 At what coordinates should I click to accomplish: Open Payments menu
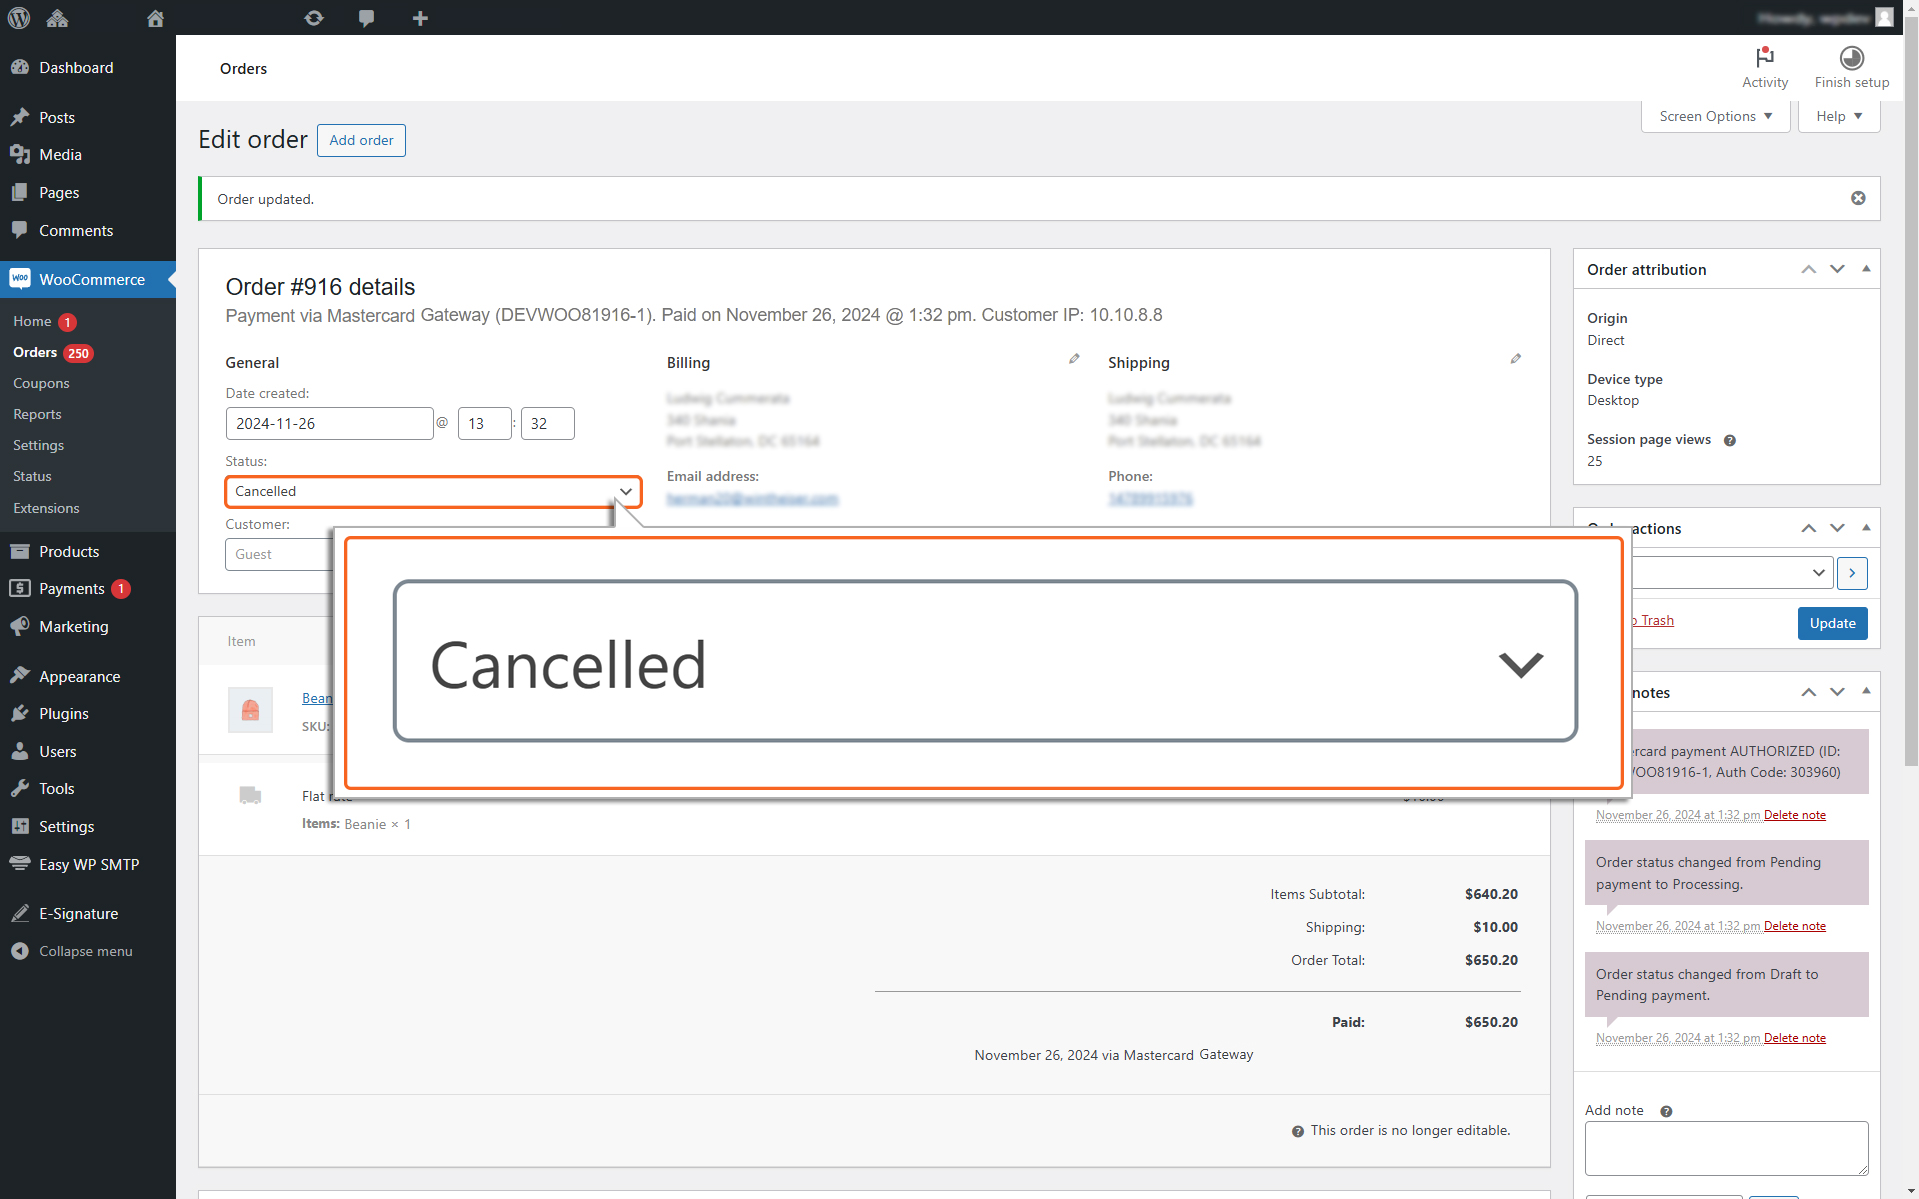(x=88, y=589)
